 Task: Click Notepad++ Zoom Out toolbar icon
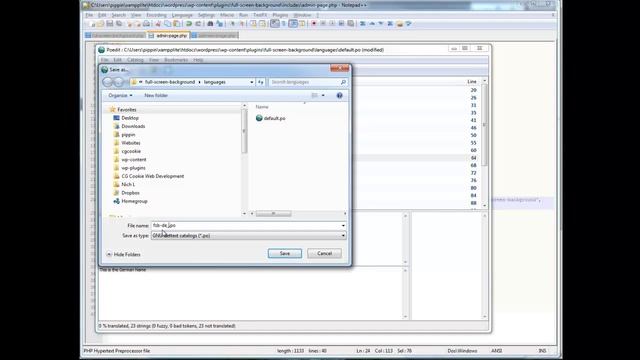(x=242, y=24)
